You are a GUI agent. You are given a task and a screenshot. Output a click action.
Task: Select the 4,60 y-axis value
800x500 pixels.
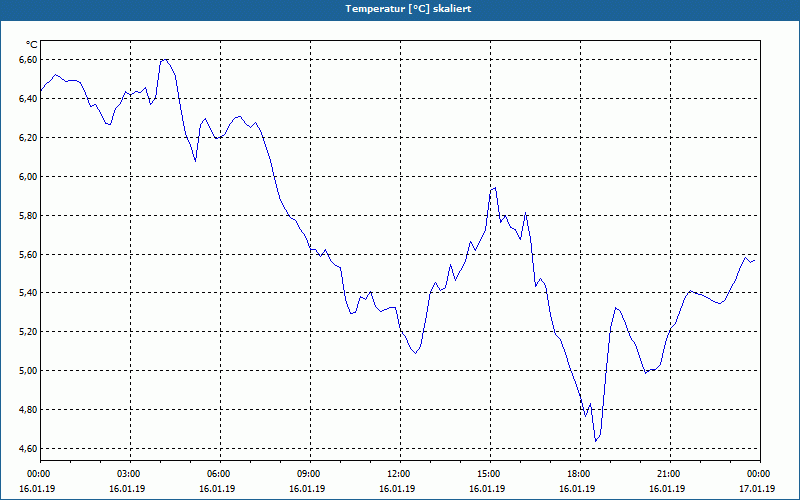(28, 448)
